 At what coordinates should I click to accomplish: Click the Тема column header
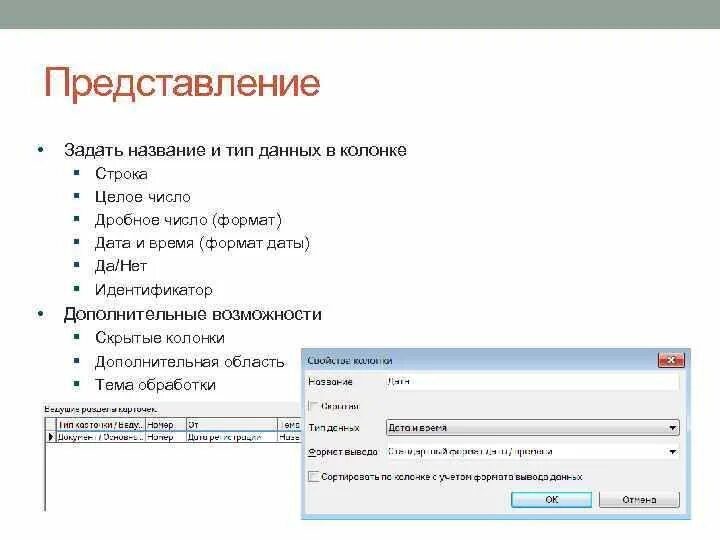[289, 425]
